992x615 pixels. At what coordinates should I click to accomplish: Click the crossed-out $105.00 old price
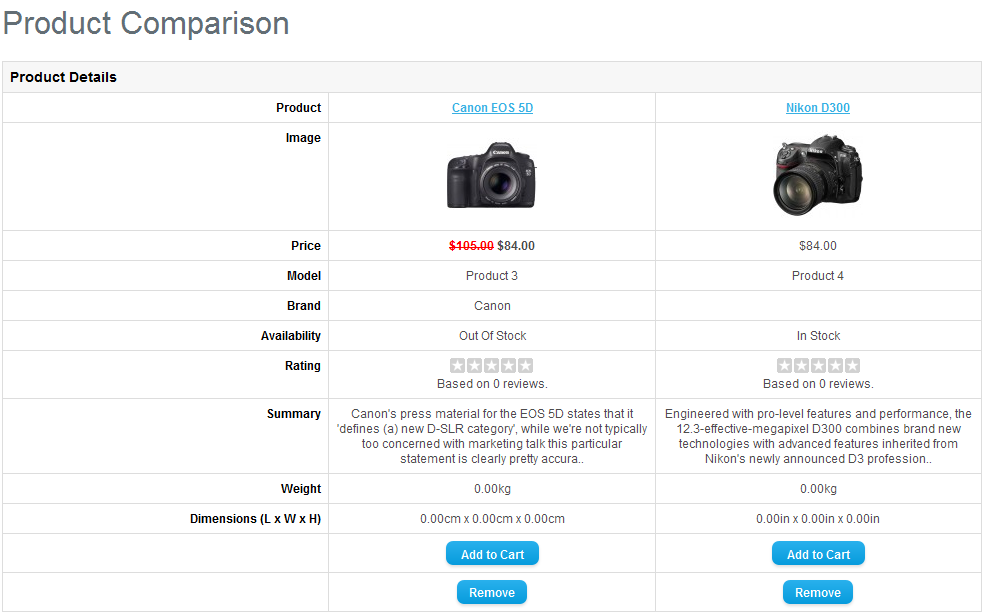[471, 246]
